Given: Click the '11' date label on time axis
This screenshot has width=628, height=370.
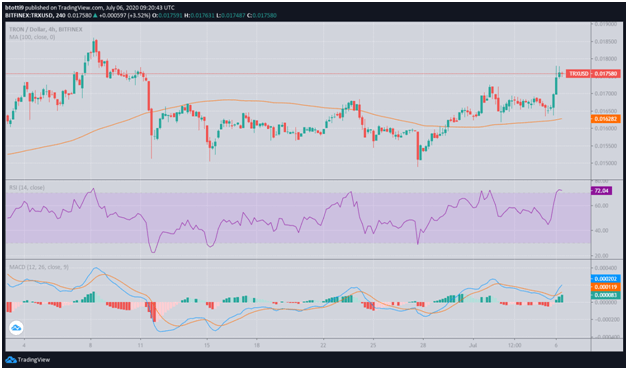Looking at the screenshot, I should [x=141, y=345].
